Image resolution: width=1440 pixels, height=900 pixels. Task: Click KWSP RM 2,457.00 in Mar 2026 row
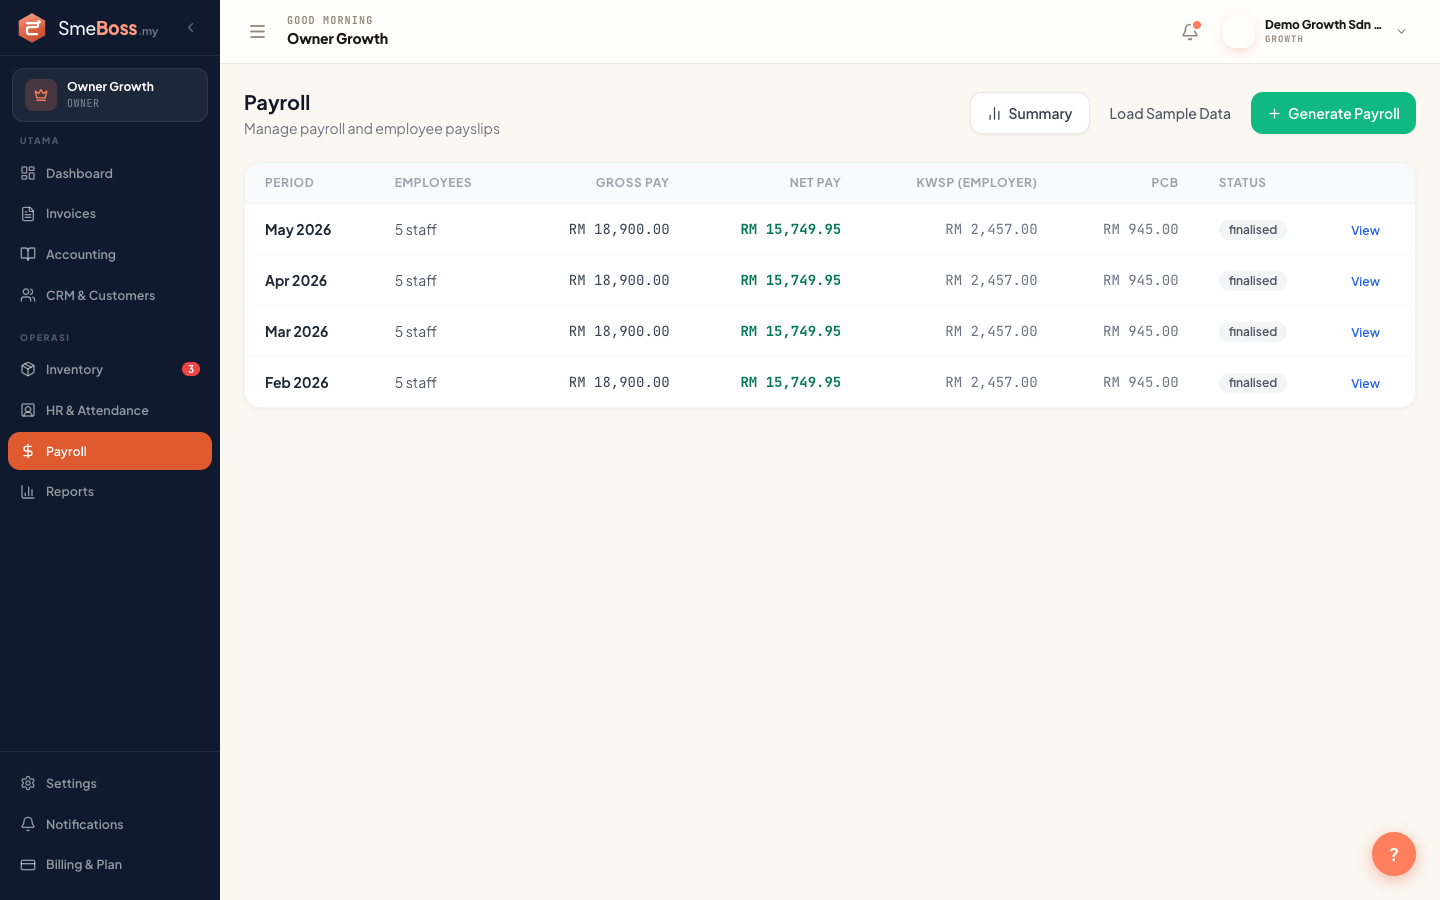pyautogui.click(x=991, y=331)
